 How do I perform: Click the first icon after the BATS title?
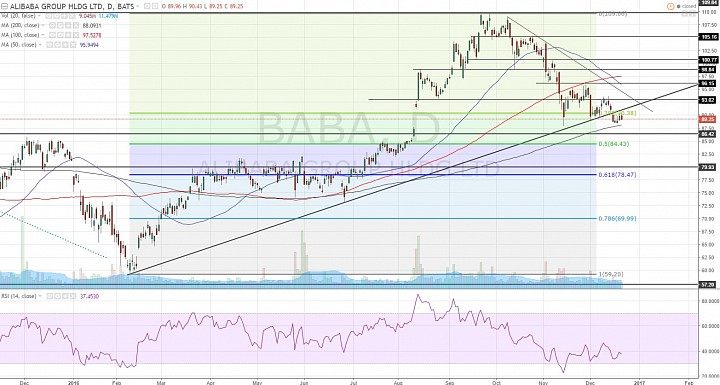[x=147, y=6]
